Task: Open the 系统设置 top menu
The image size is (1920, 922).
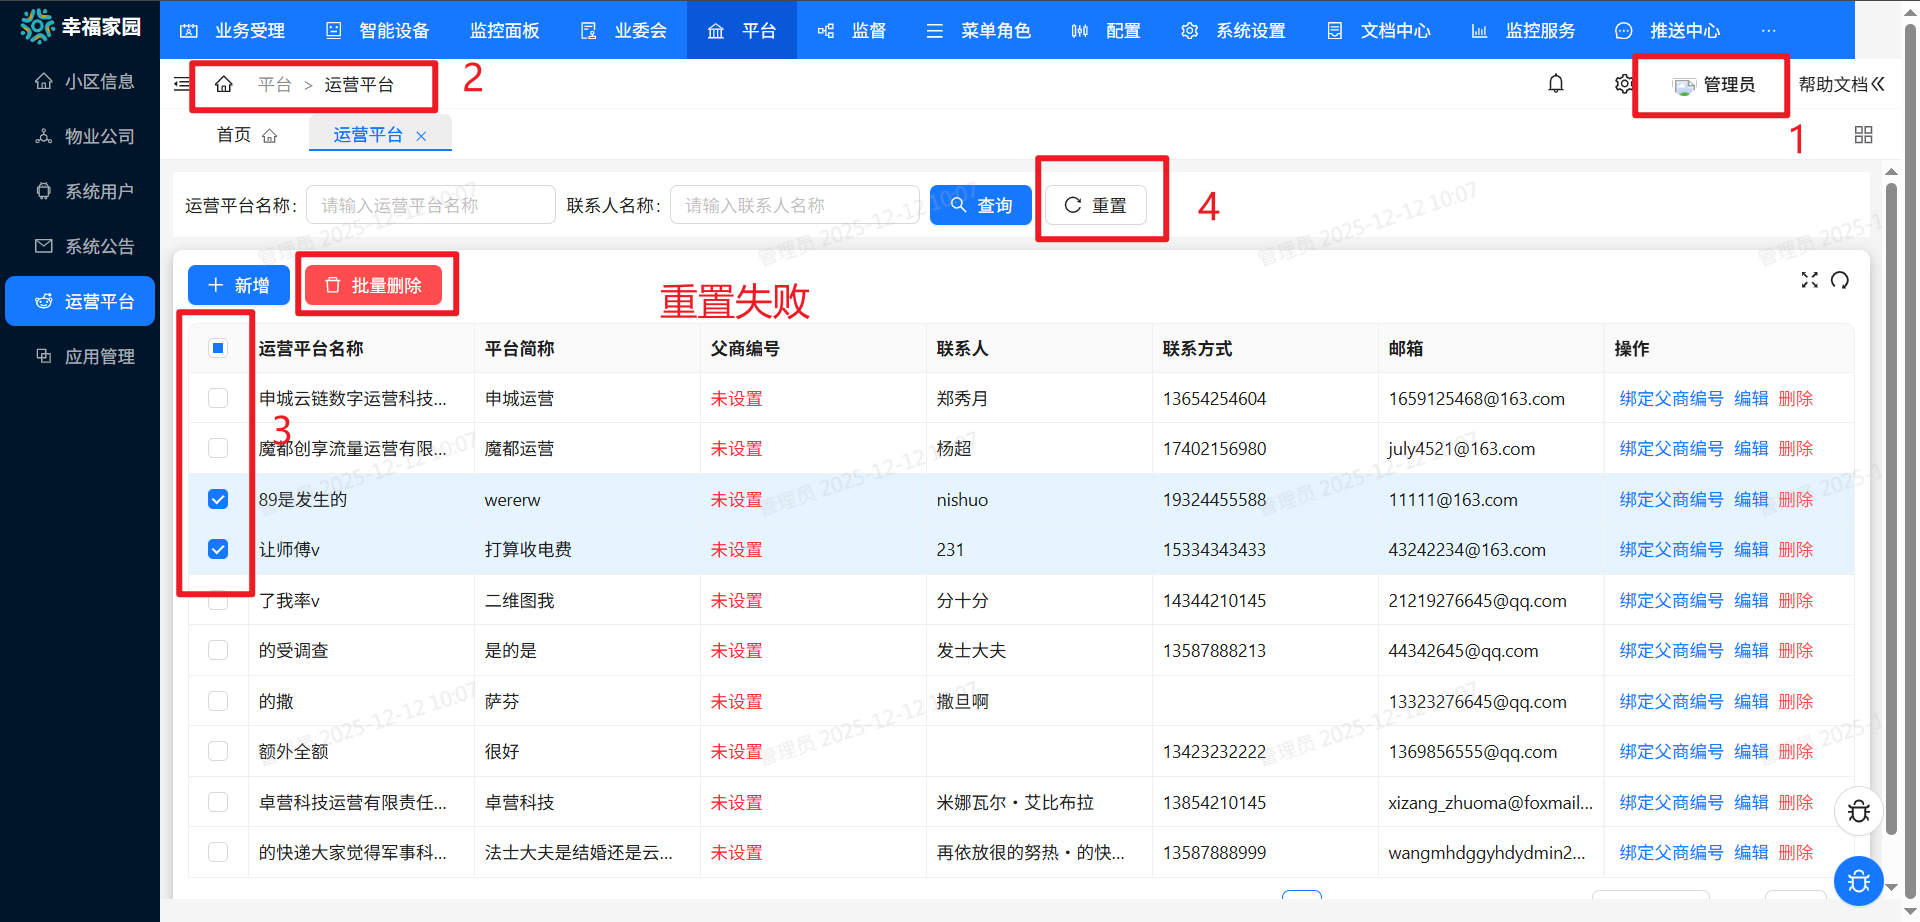Action: tap(1233, 30)
